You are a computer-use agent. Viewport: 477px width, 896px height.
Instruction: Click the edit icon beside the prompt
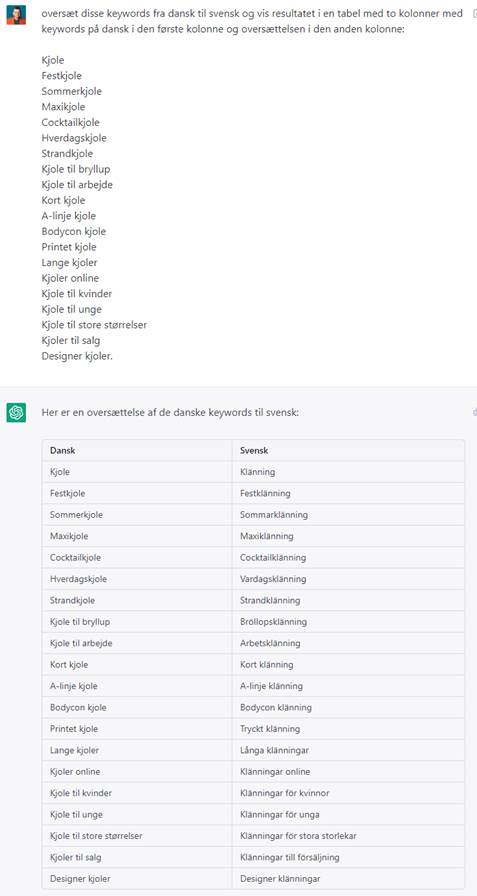474,14
